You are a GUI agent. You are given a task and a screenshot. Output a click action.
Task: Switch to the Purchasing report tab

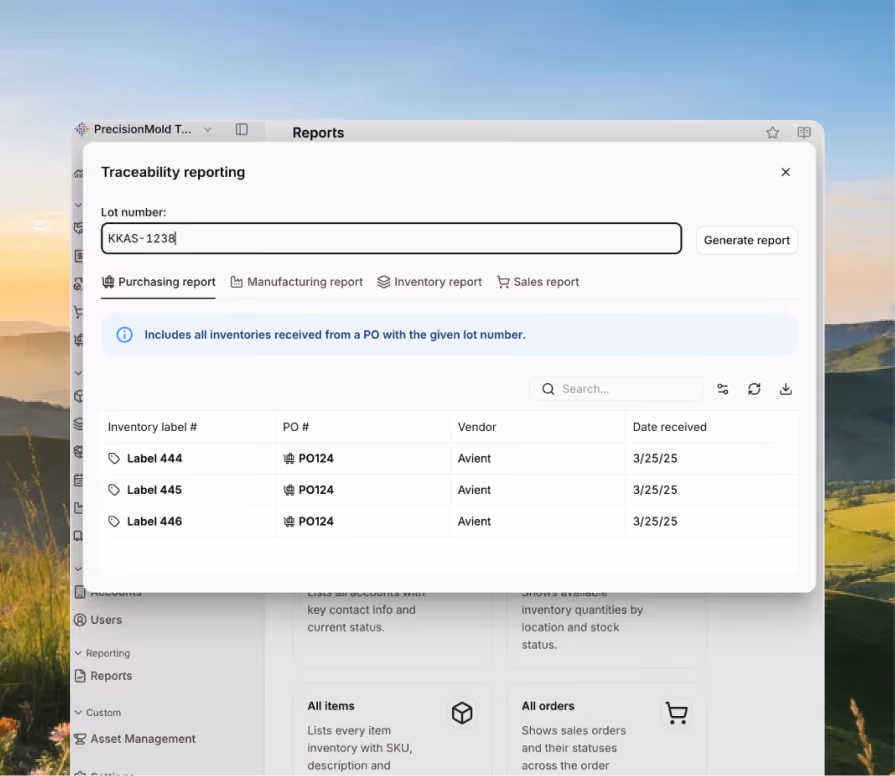[158, 282]
